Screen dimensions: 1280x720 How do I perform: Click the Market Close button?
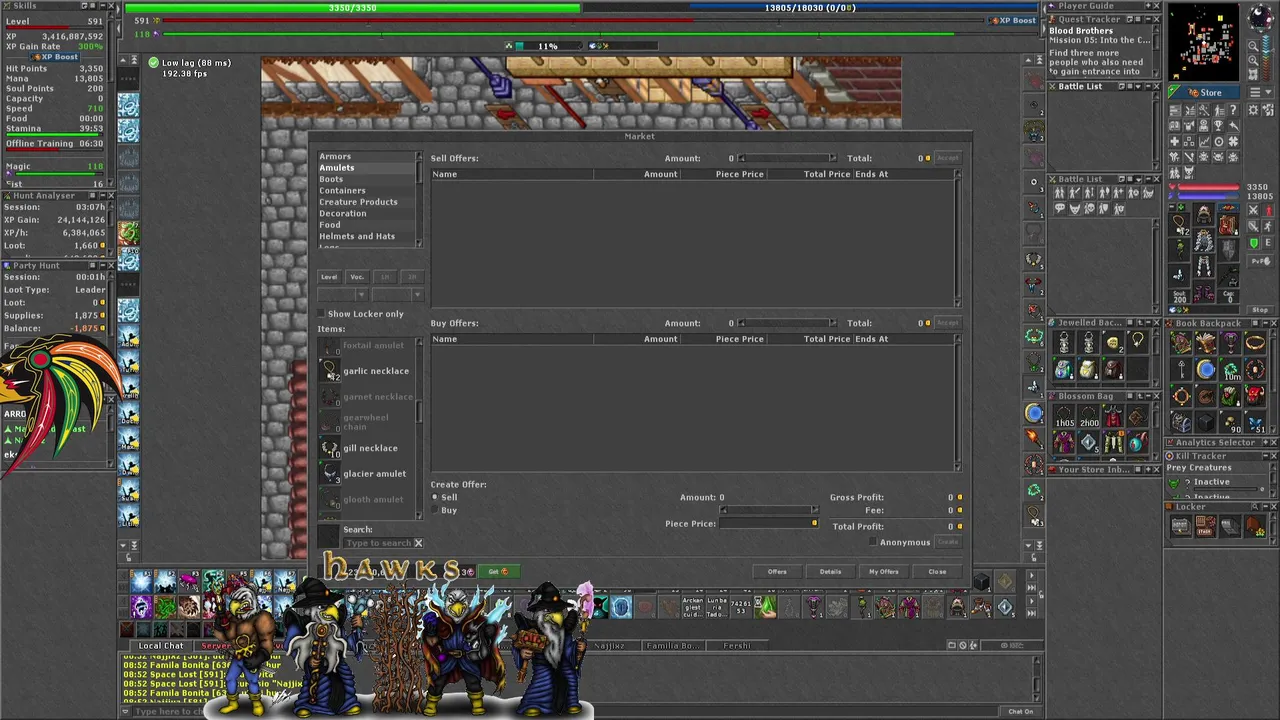click(x=937, y=571)
